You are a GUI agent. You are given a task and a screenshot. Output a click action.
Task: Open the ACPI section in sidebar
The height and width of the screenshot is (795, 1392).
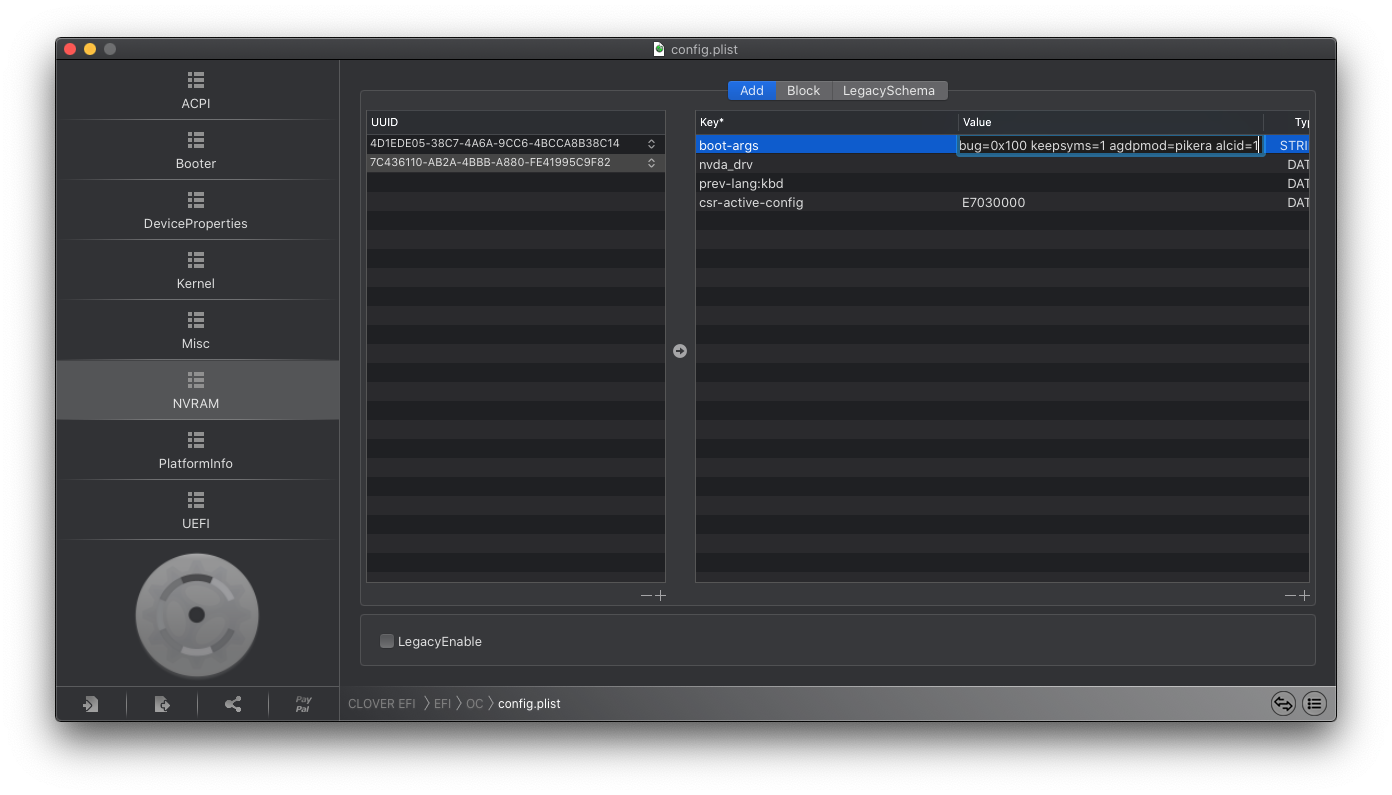[x=196, y=90]
